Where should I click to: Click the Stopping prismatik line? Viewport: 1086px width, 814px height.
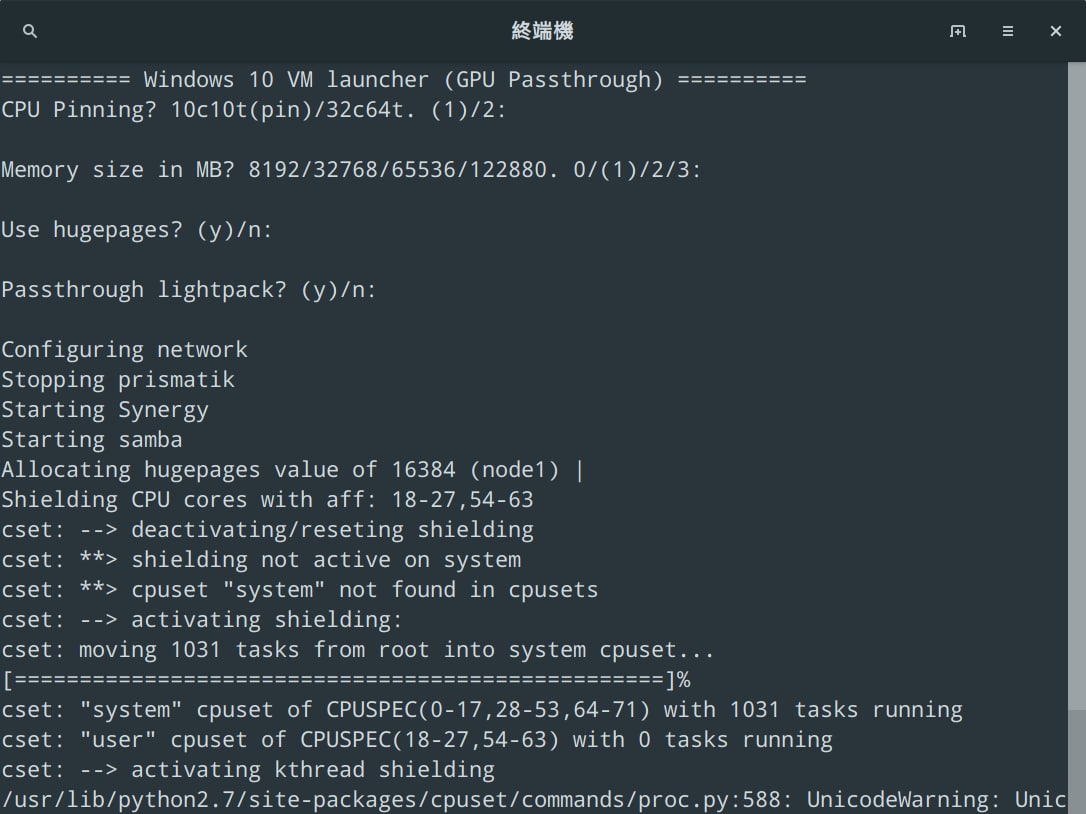118,380
